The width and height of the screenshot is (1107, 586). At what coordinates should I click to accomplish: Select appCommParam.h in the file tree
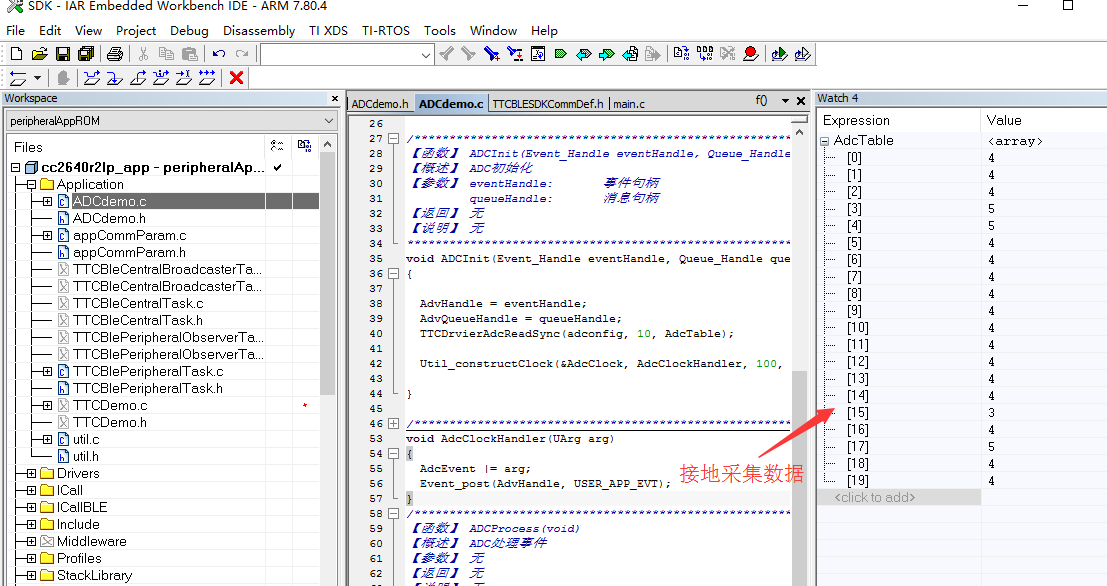click(x=129, y=253)
